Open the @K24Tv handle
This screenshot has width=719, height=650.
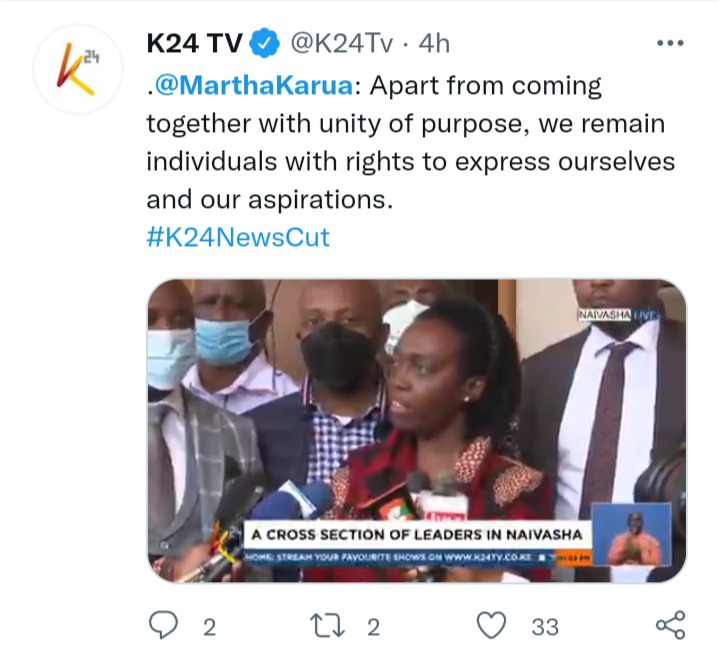tap(342, 44)
